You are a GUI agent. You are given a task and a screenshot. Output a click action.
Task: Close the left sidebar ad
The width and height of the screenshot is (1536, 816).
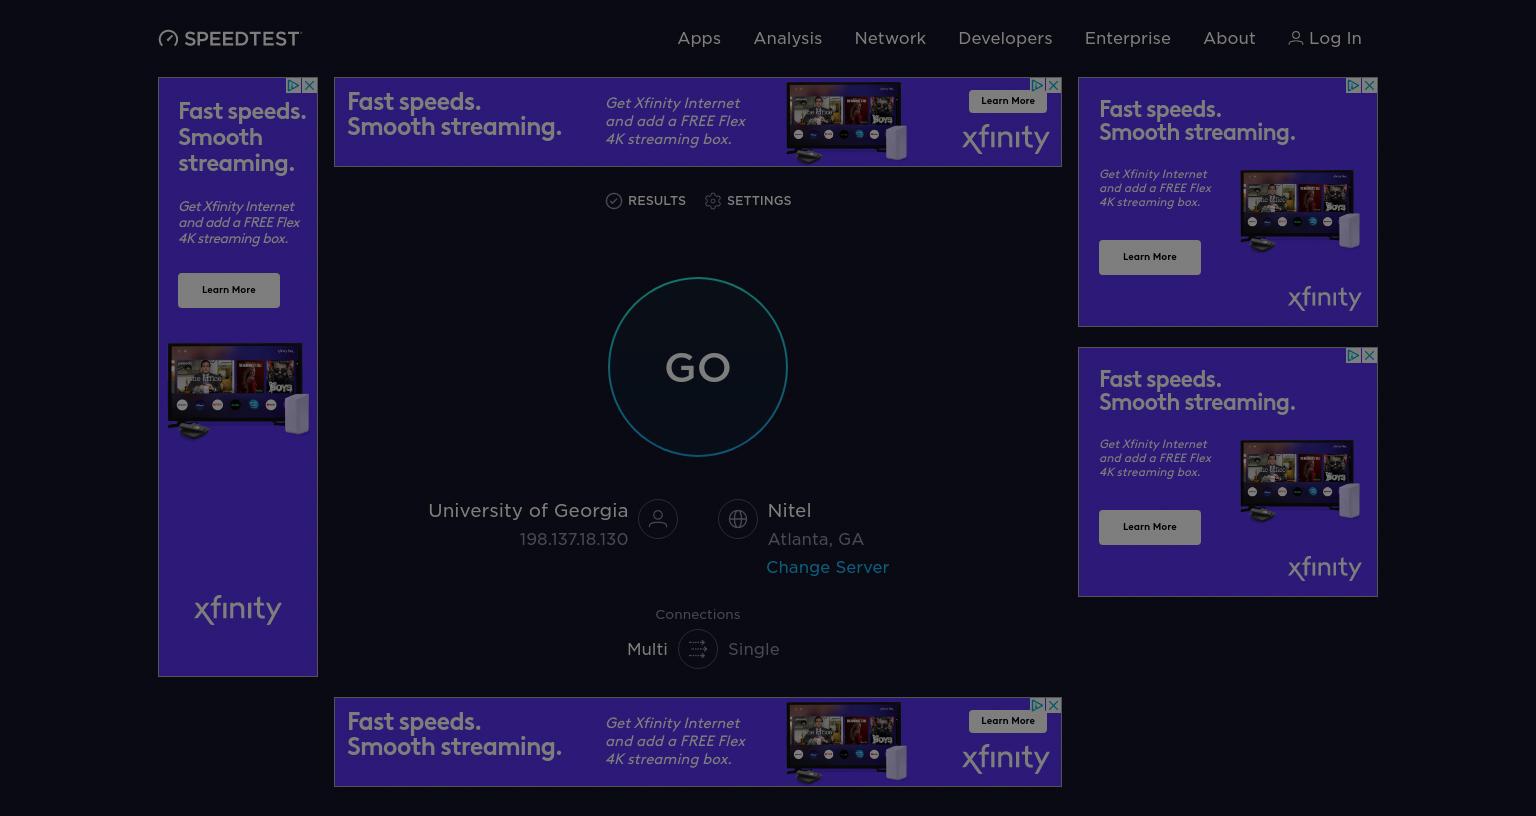309,86
